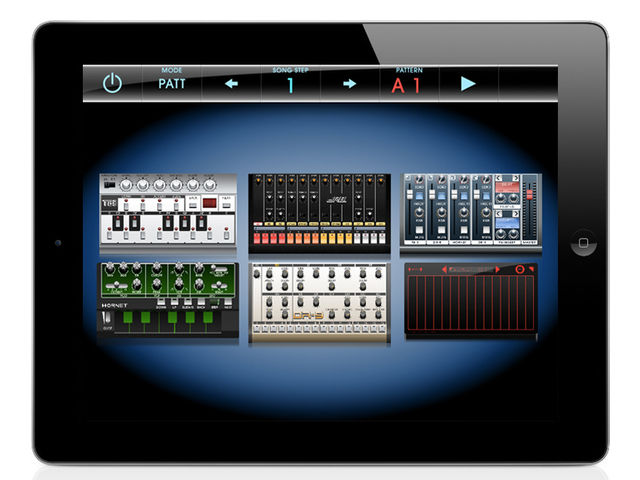The height and width of the screenshot is (480, 640).
Task: Start playback with the play triangle
Action: (468, 84)
